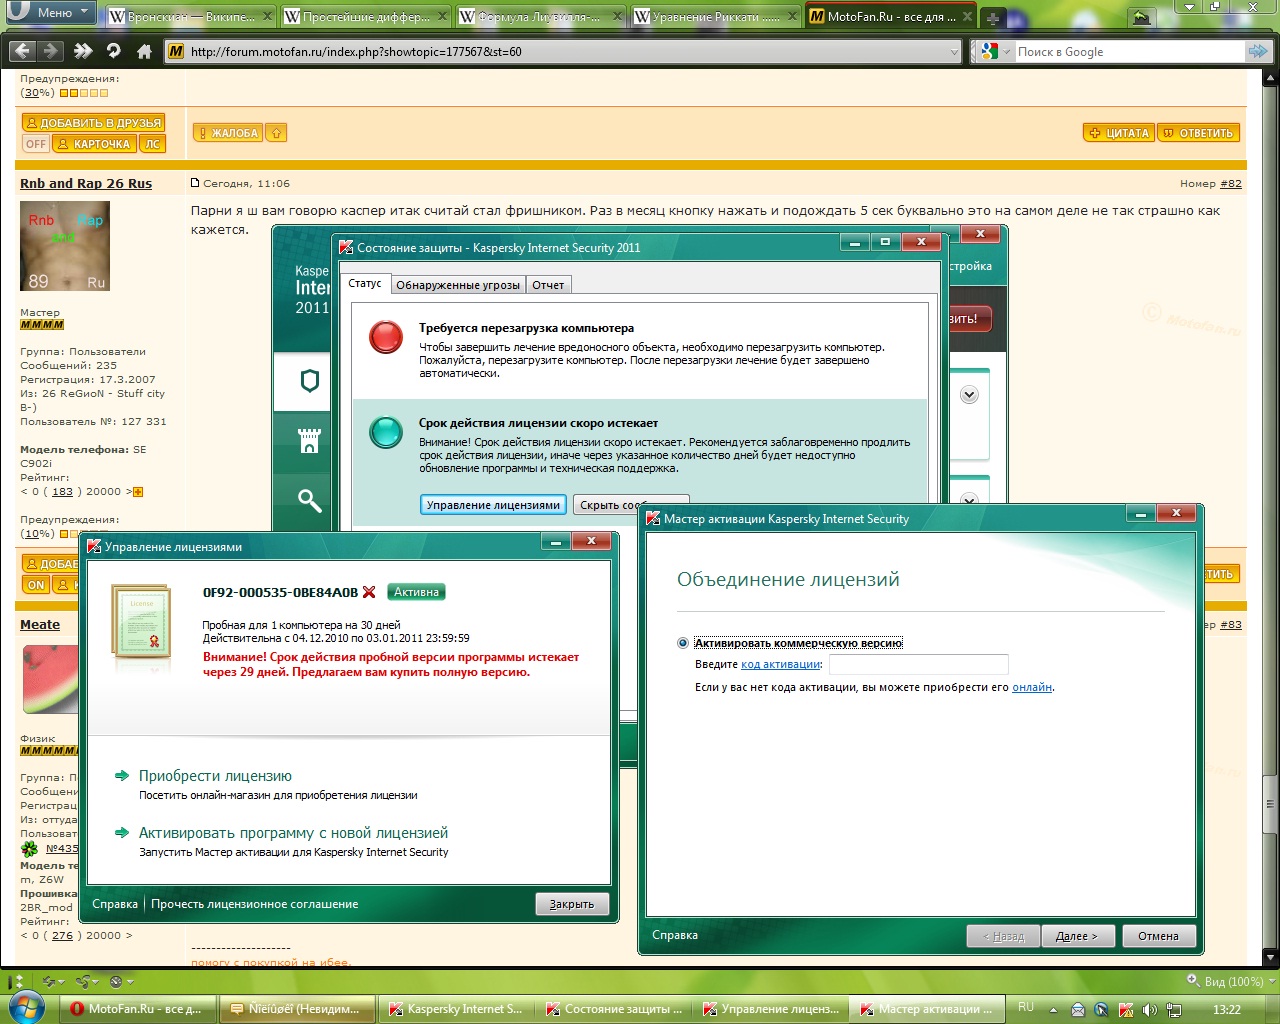The image size is (1280, 1024).
Task: Open the Отчет tab in Kaspersky status window
Action: point(548,285)
